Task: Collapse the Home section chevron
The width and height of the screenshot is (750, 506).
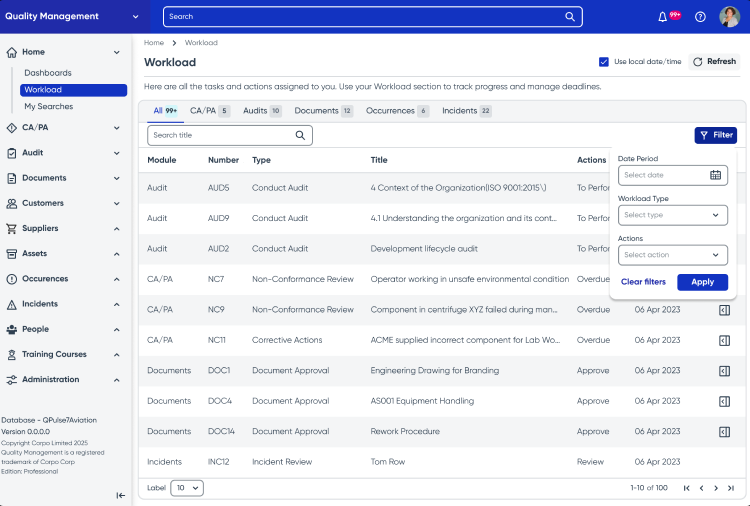Action: [117, 52]
